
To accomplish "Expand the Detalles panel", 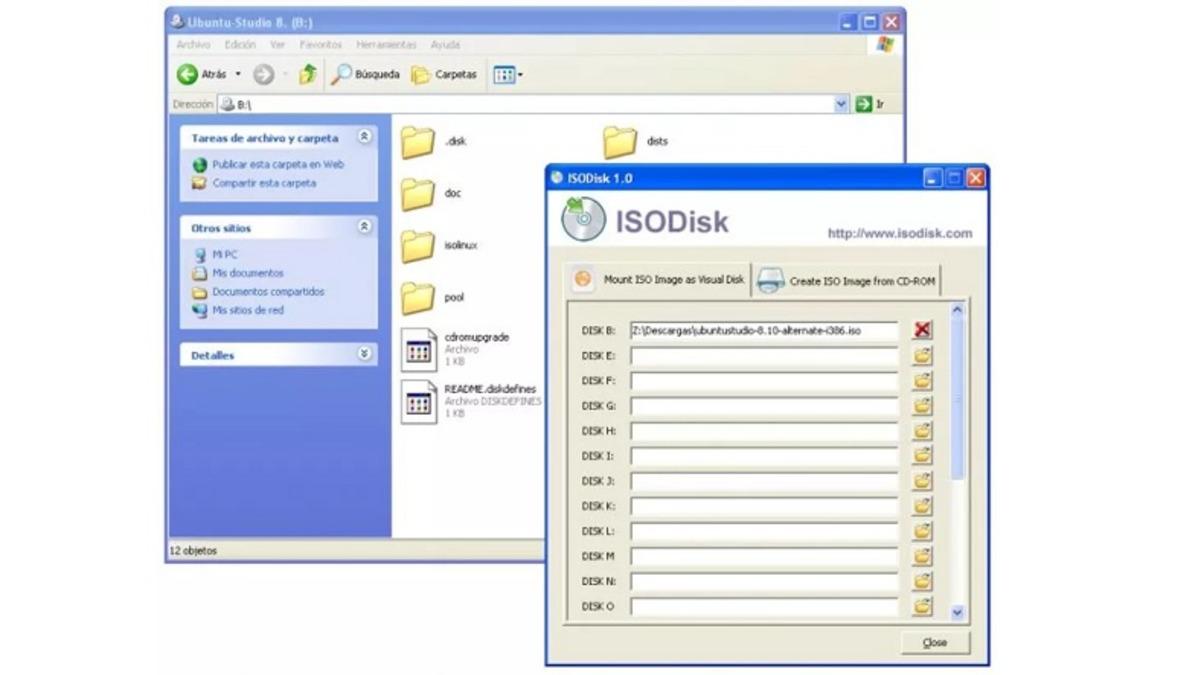I will coord(364,354).
